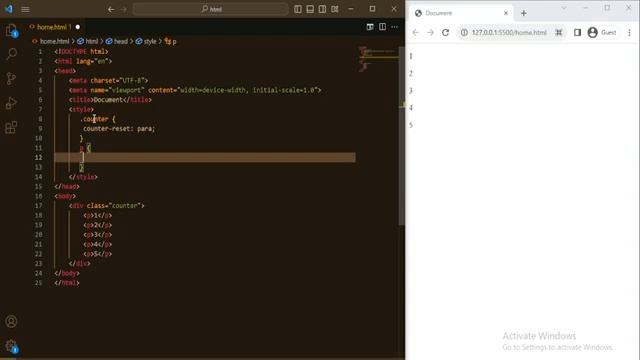Open the Manage gear menu

pos(11,346)
